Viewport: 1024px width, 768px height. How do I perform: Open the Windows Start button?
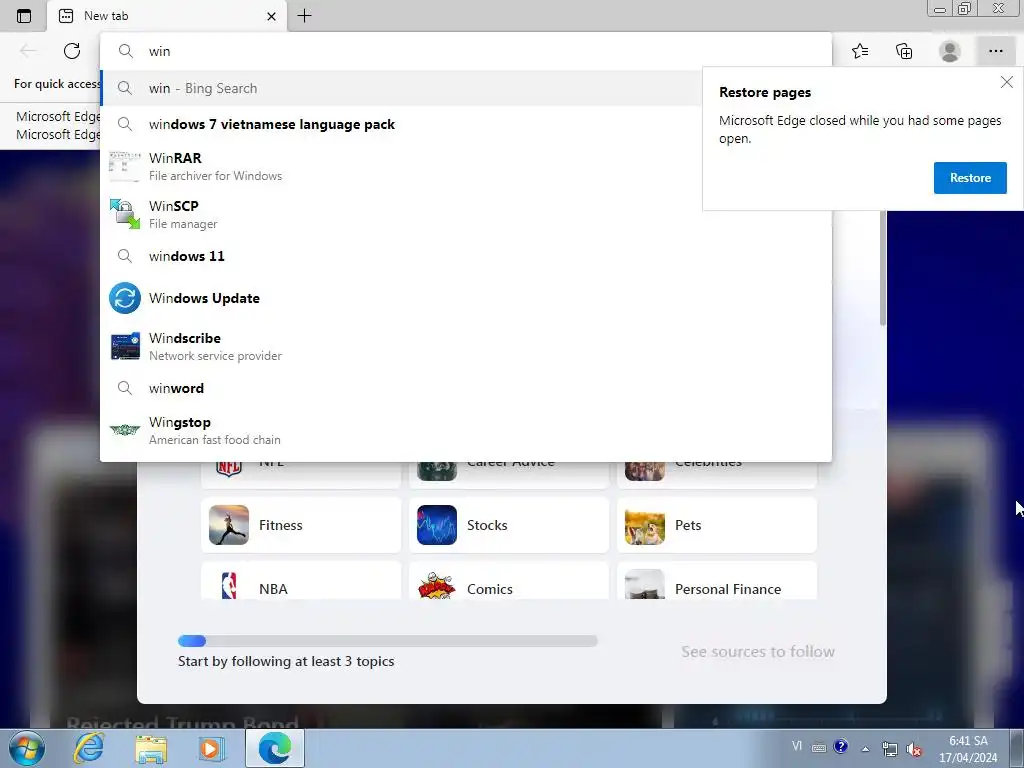coord(27,748)
